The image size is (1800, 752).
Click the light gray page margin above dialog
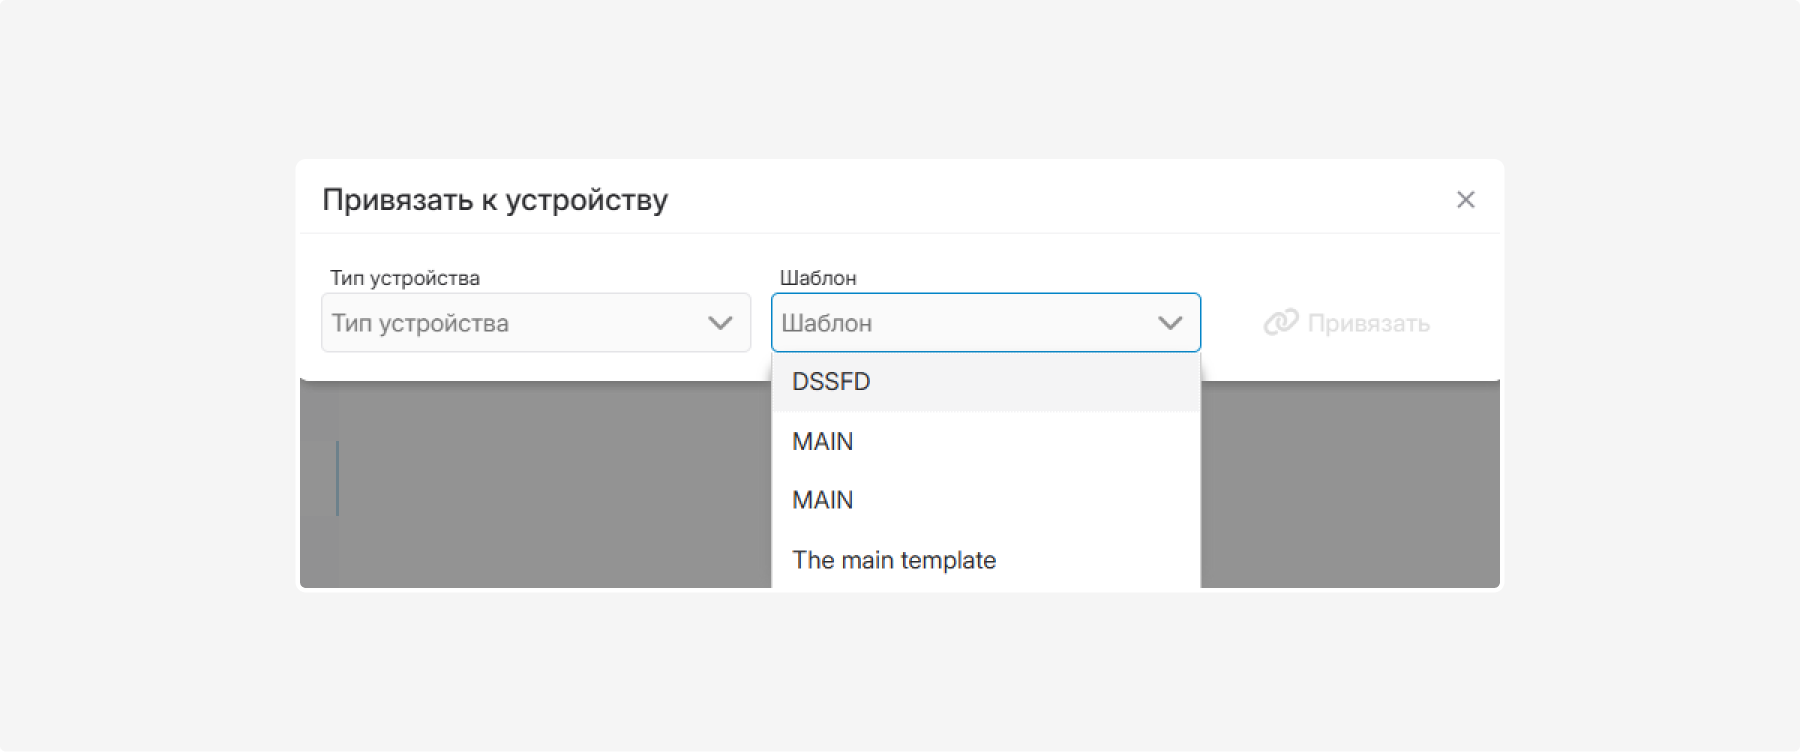[900, 80]
